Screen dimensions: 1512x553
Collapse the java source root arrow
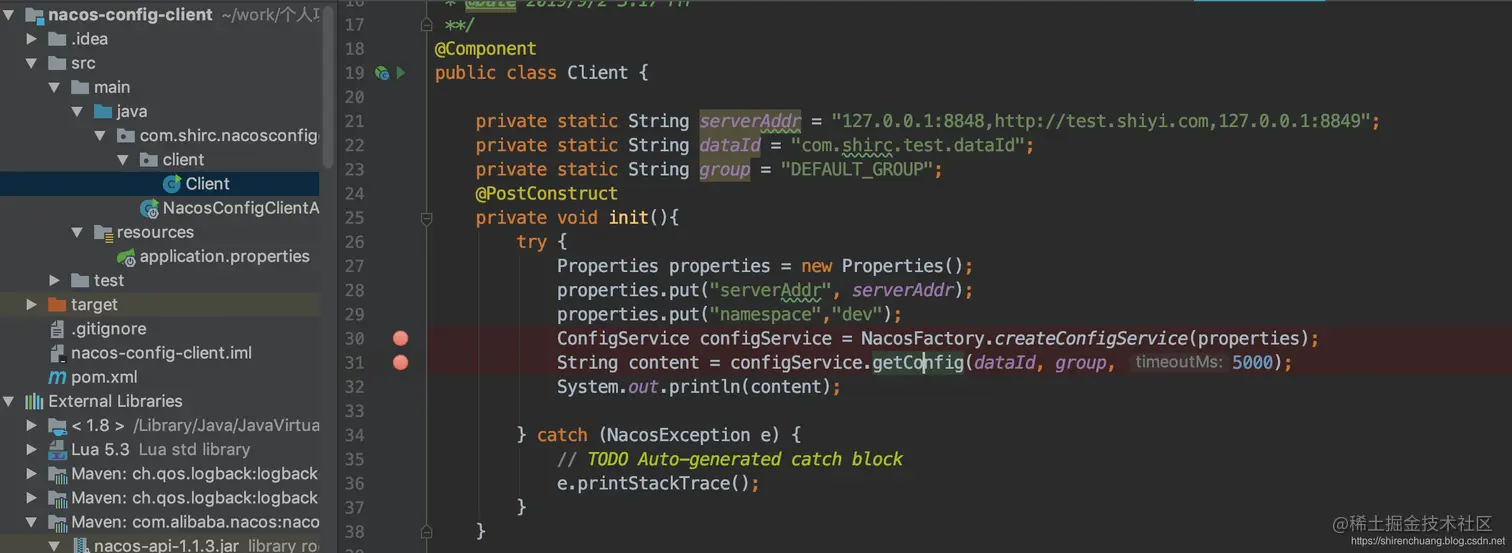tap(78, 111)
